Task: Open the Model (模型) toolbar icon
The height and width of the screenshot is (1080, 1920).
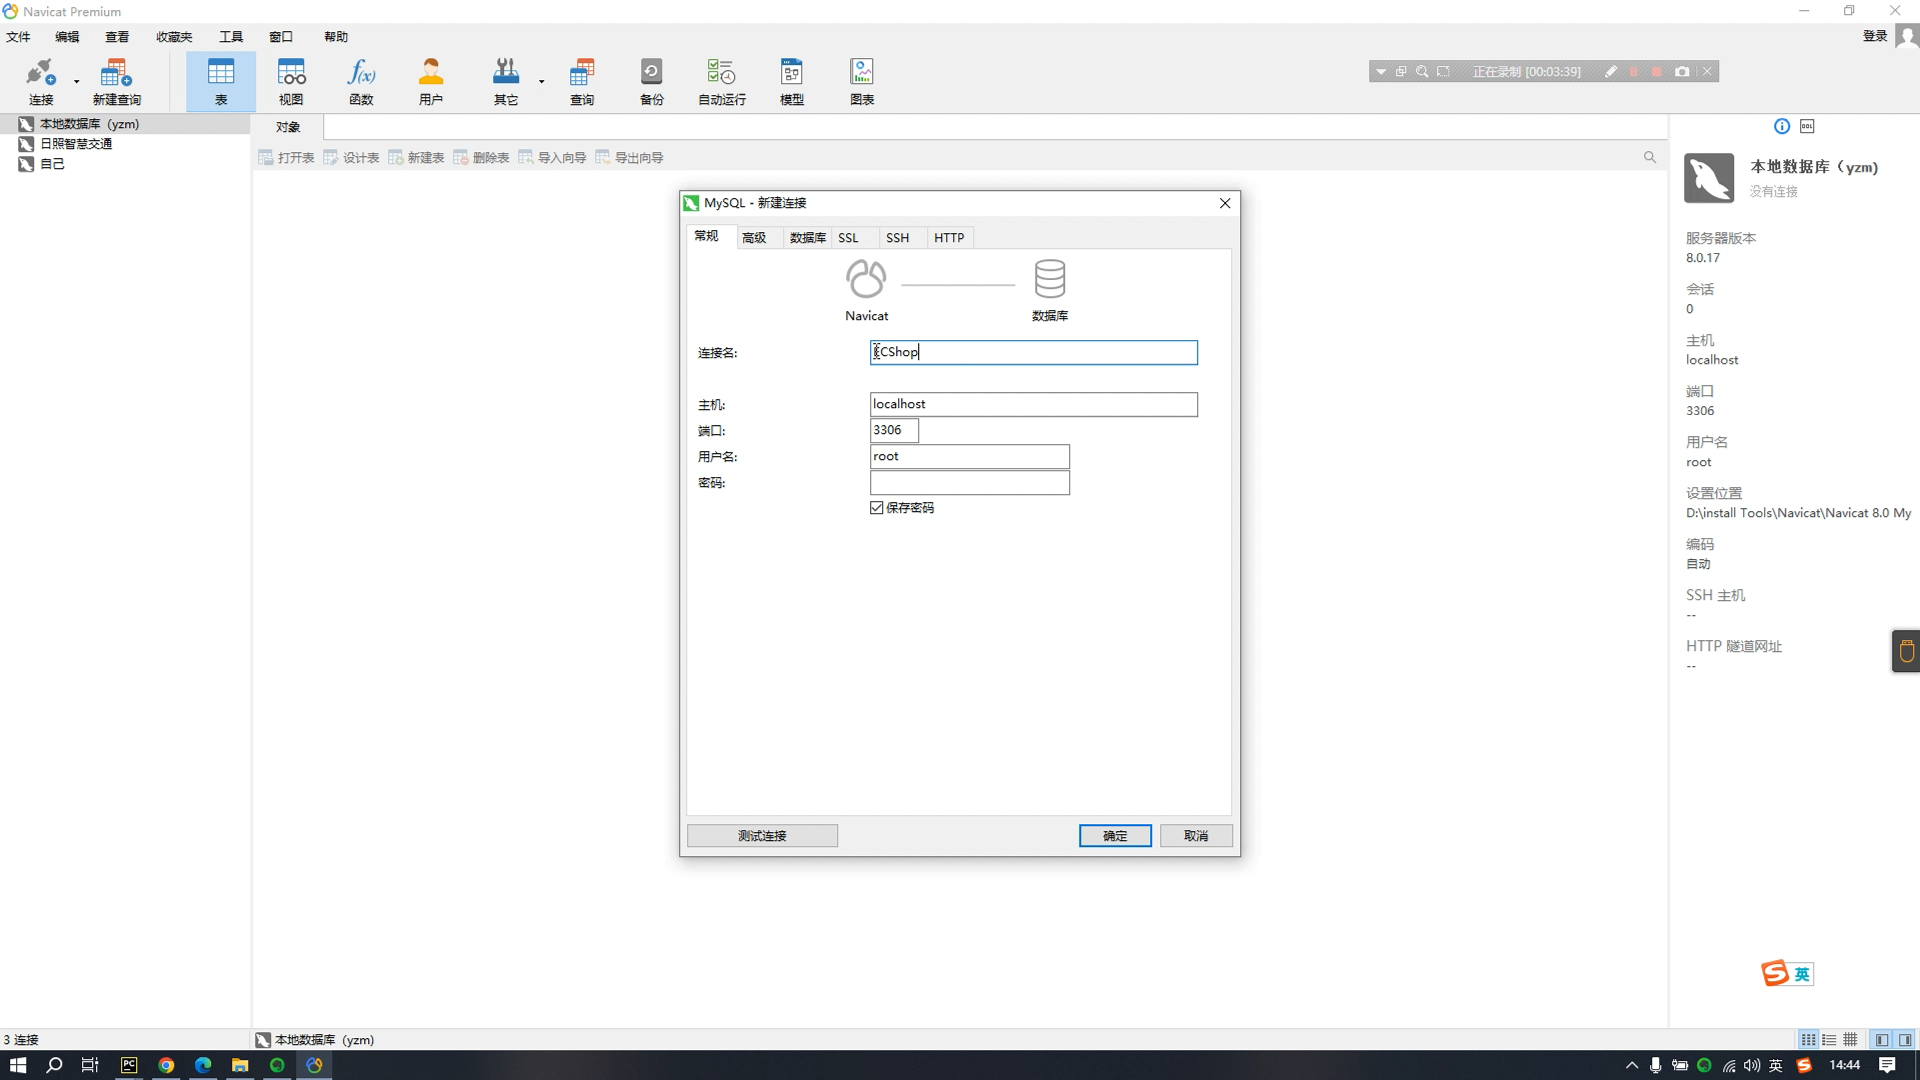Action: 792,81
